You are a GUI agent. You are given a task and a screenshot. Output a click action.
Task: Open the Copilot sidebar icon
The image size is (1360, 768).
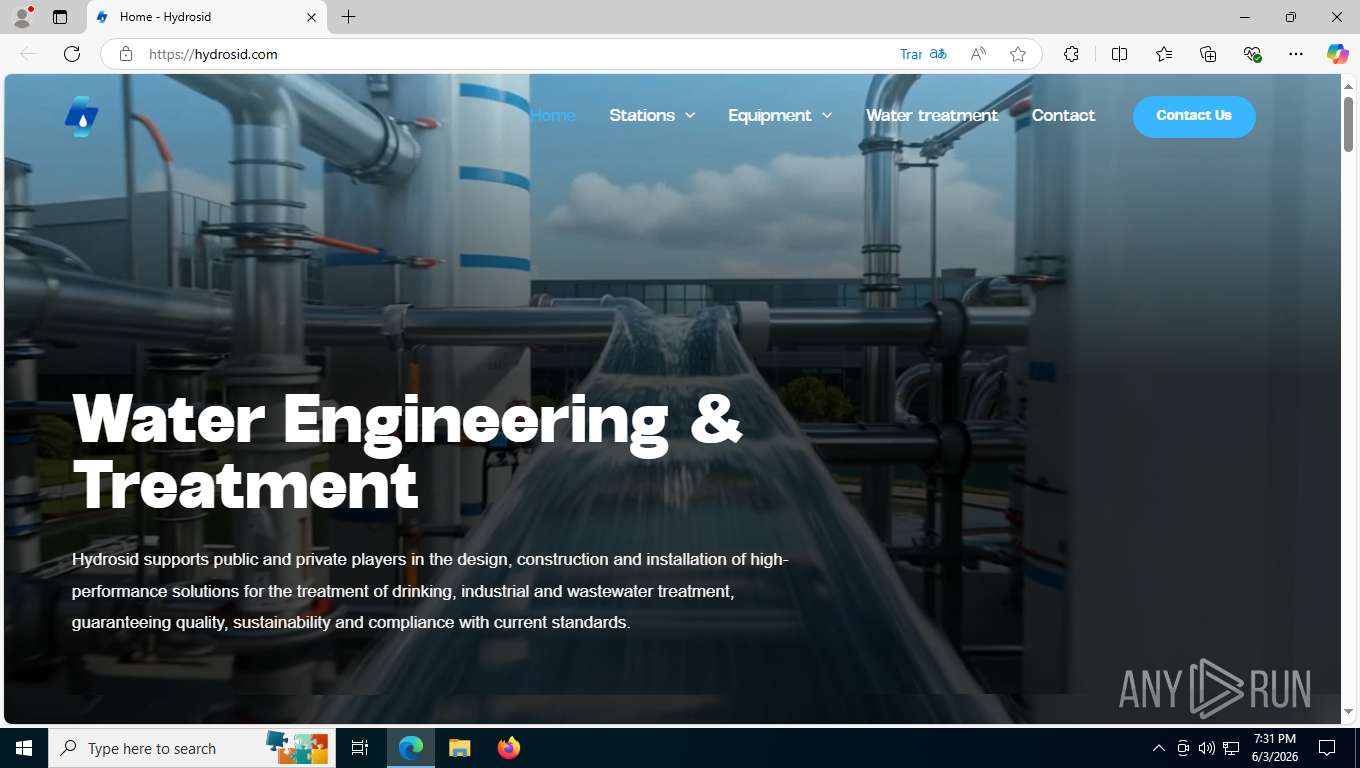1338,54
